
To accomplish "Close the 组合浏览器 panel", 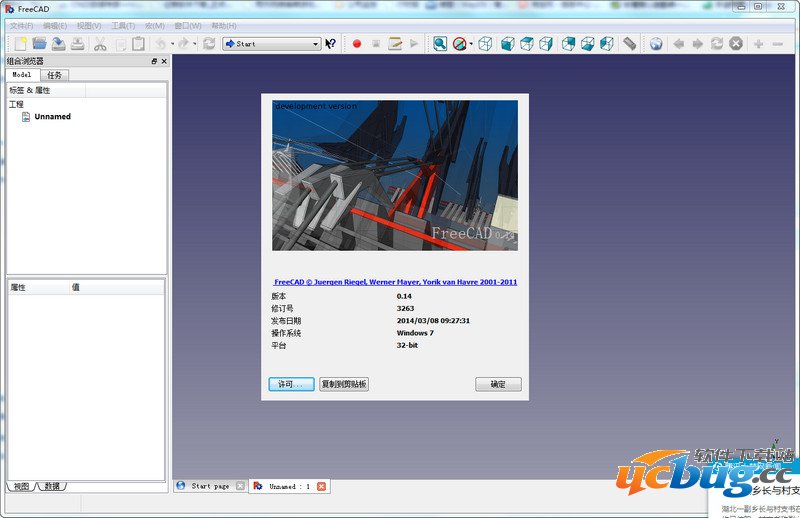I will [x=164, y=61].
